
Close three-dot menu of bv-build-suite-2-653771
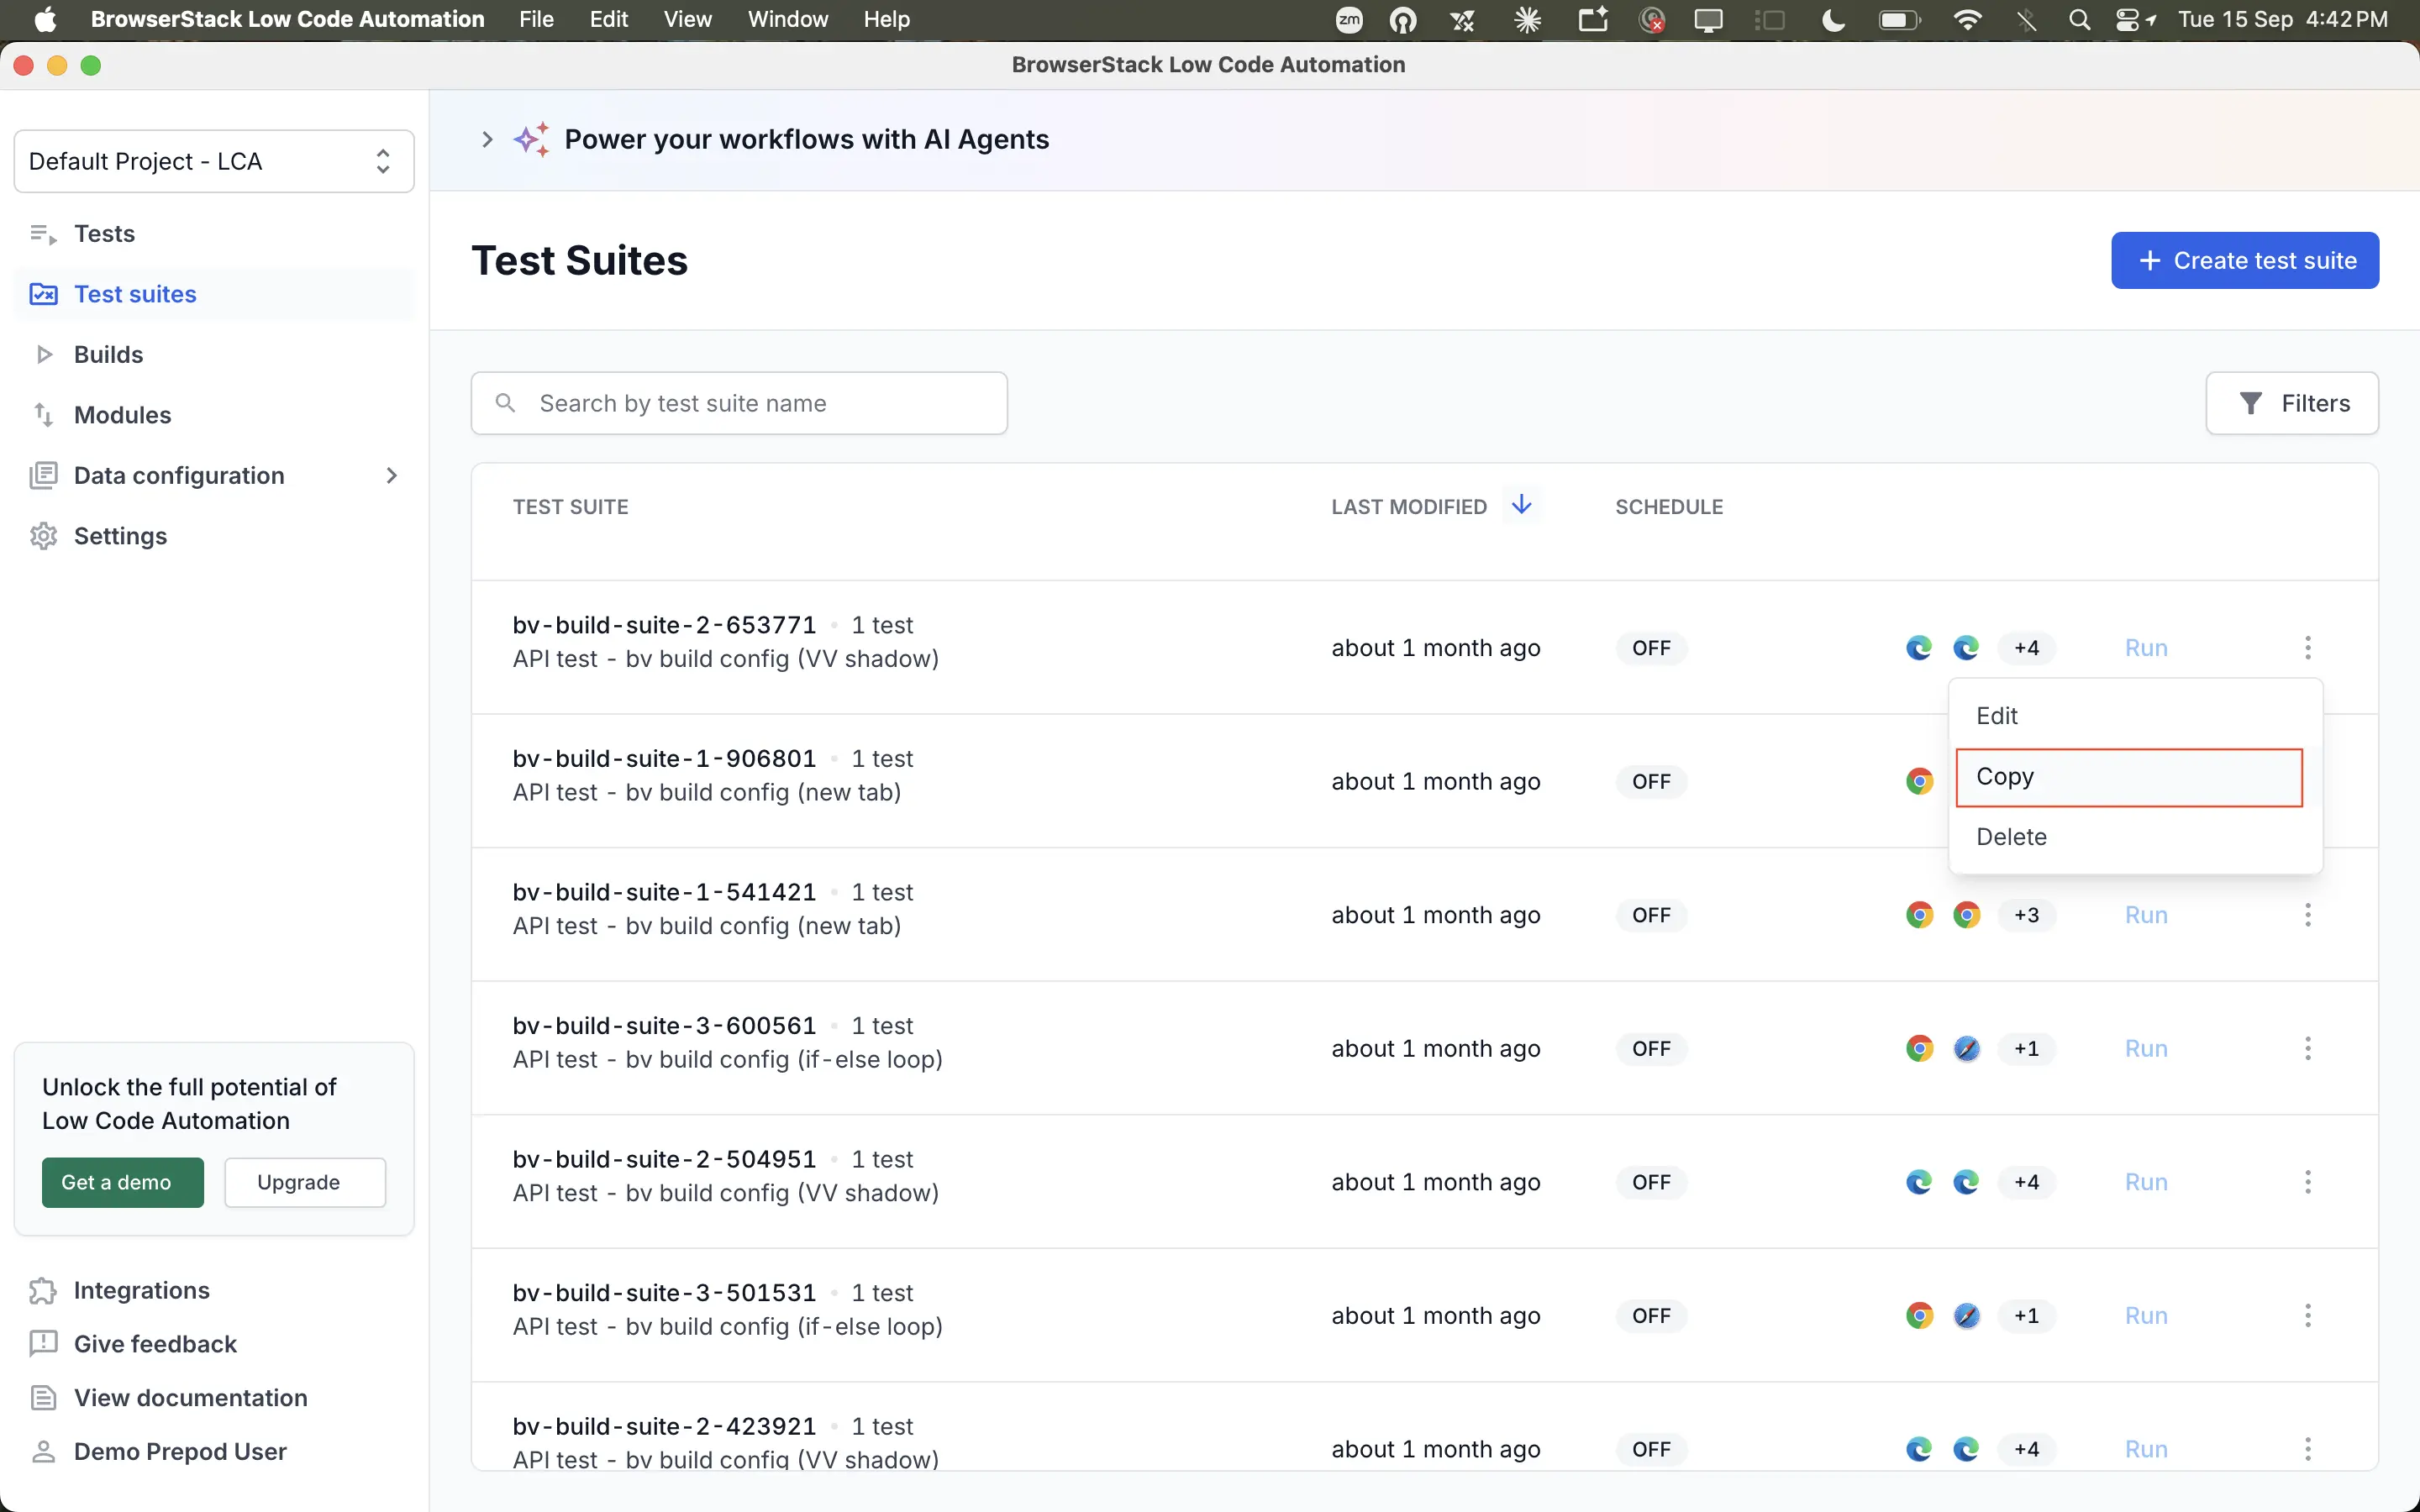click(x=2308, y=648)
